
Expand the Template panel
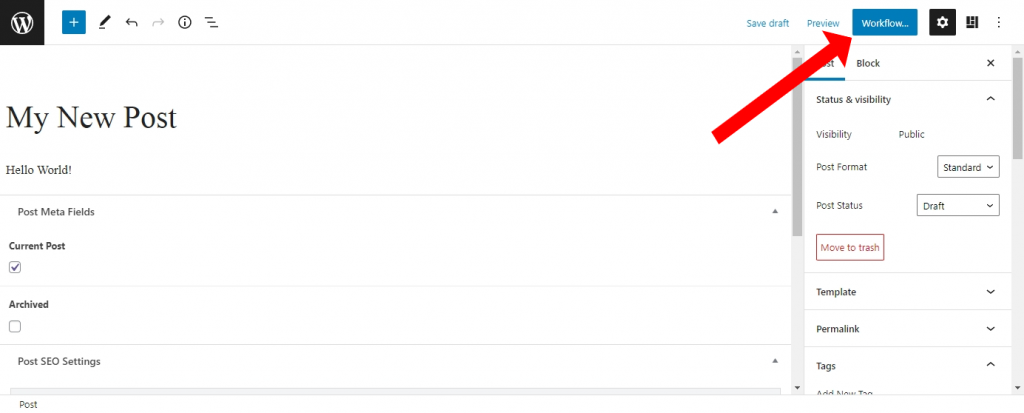907,292
